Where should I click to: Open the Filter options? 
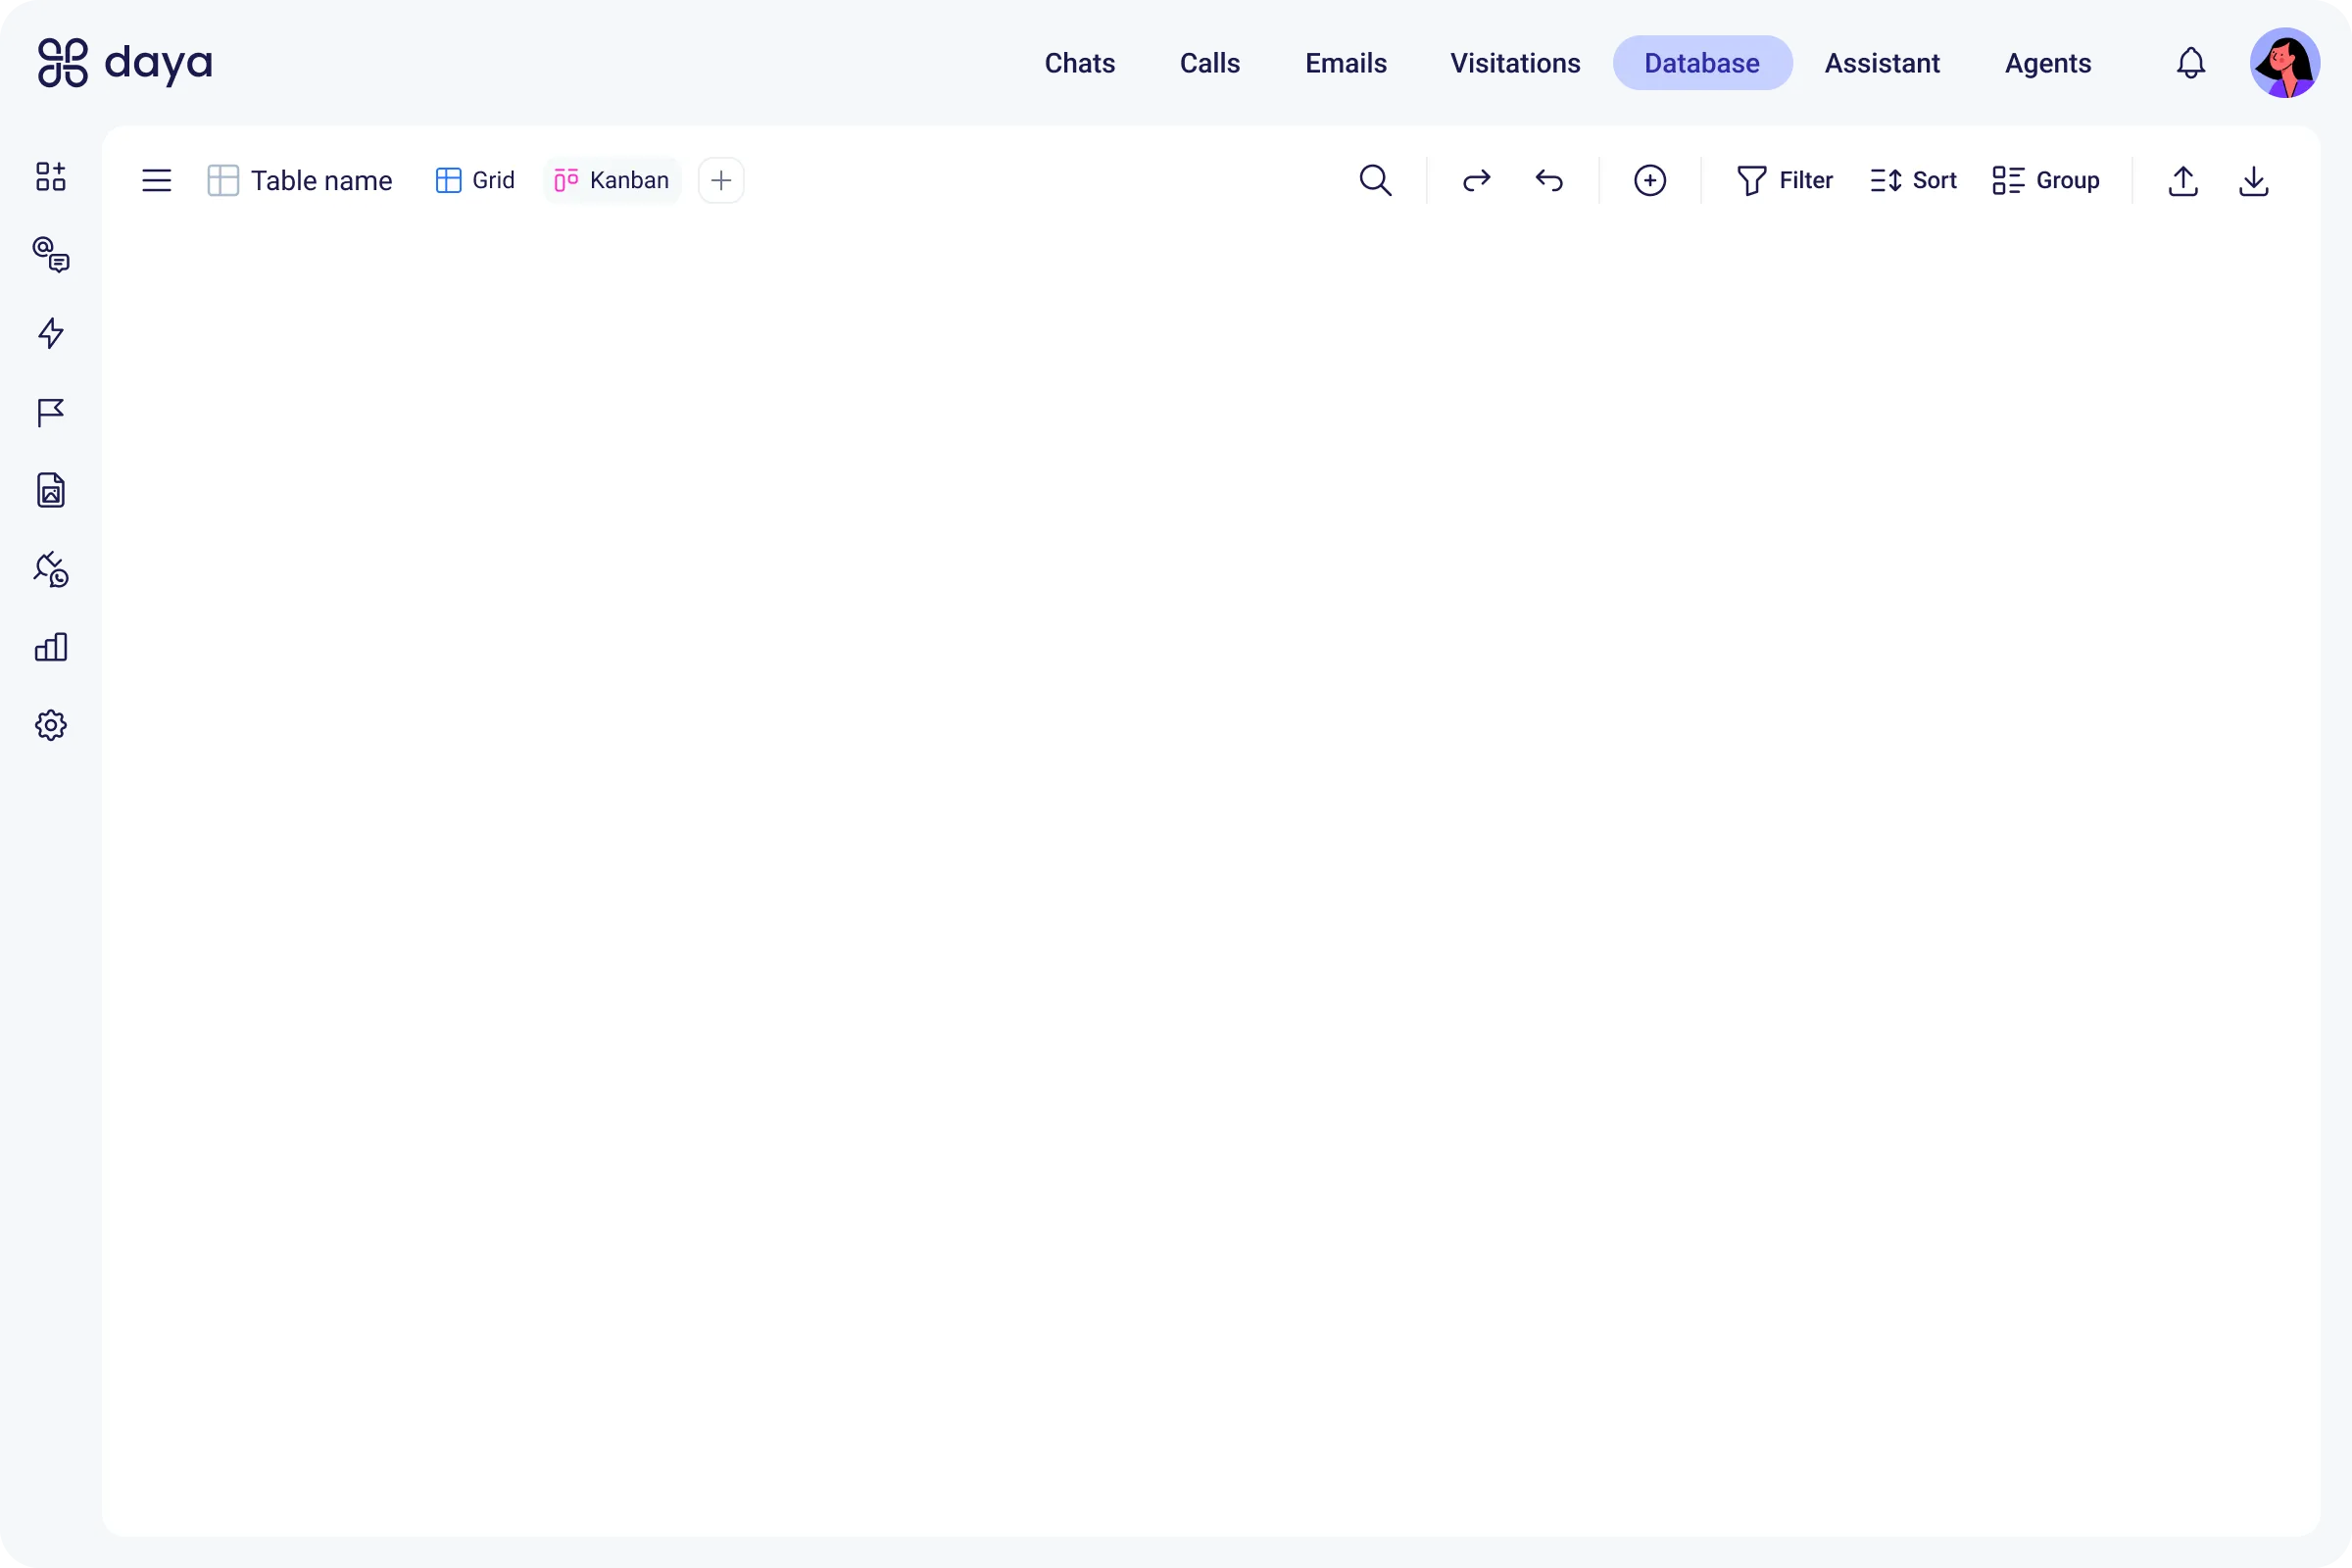click(x=1785, y=181)
